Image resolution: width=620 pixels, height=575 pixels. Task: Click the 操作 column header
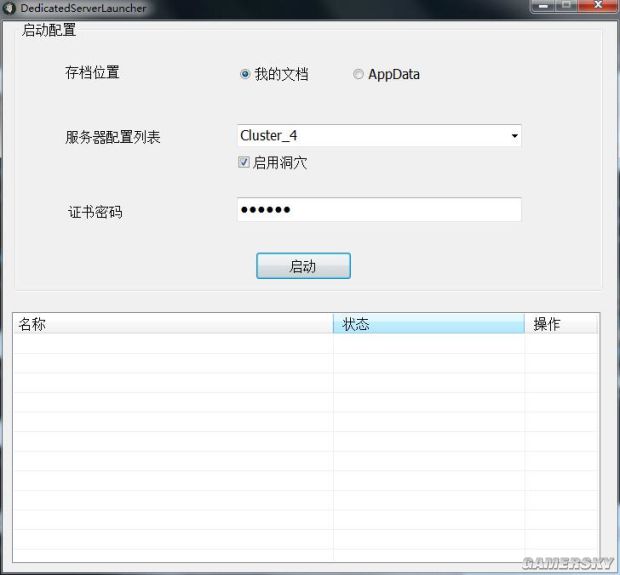(x=560, y=324)
